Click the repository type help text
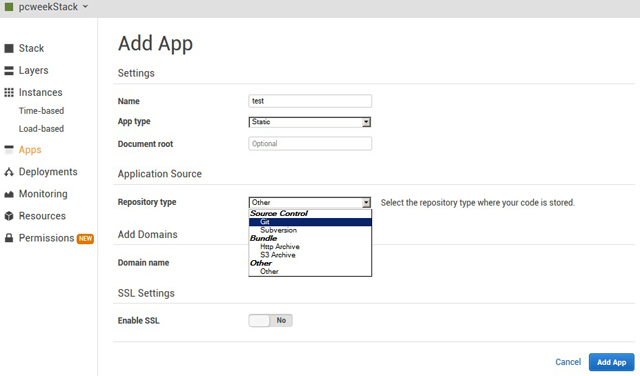The image size is (640, 376). click(x=478, y=202)
